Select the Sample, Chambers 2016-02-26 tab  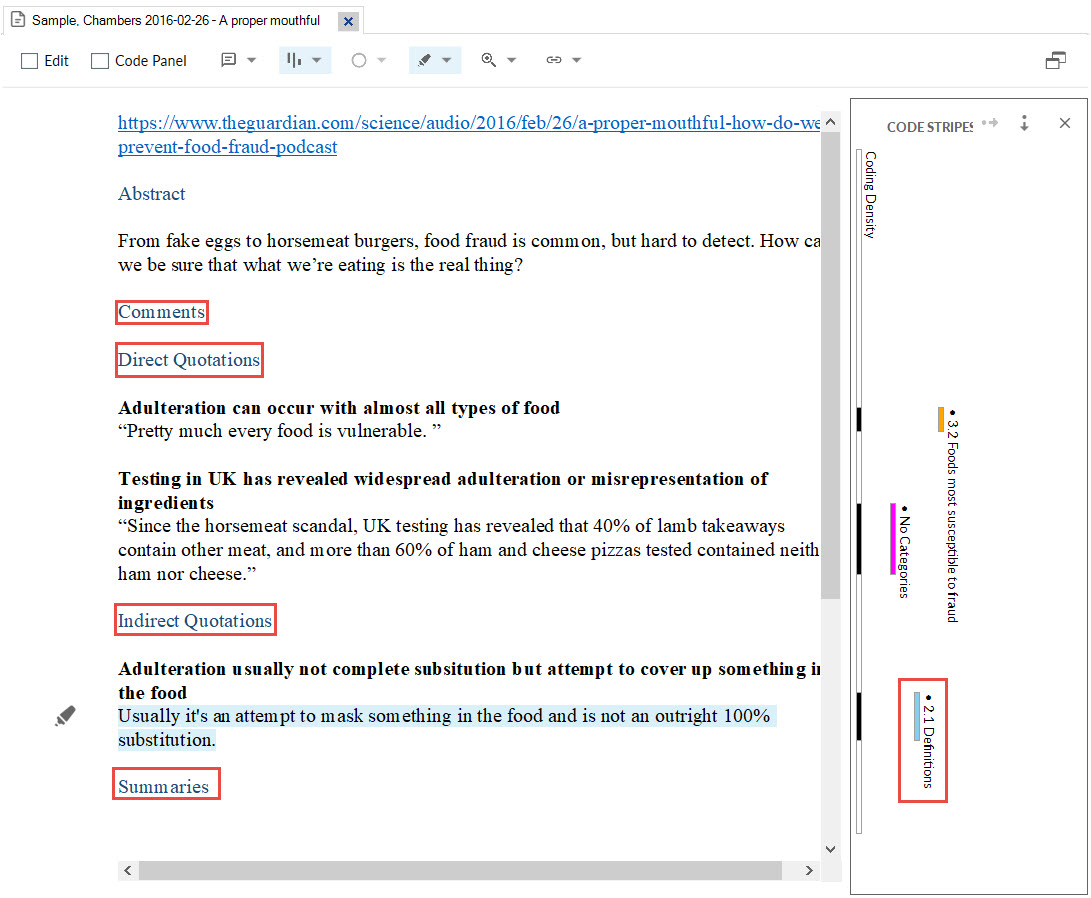point(175,20)
